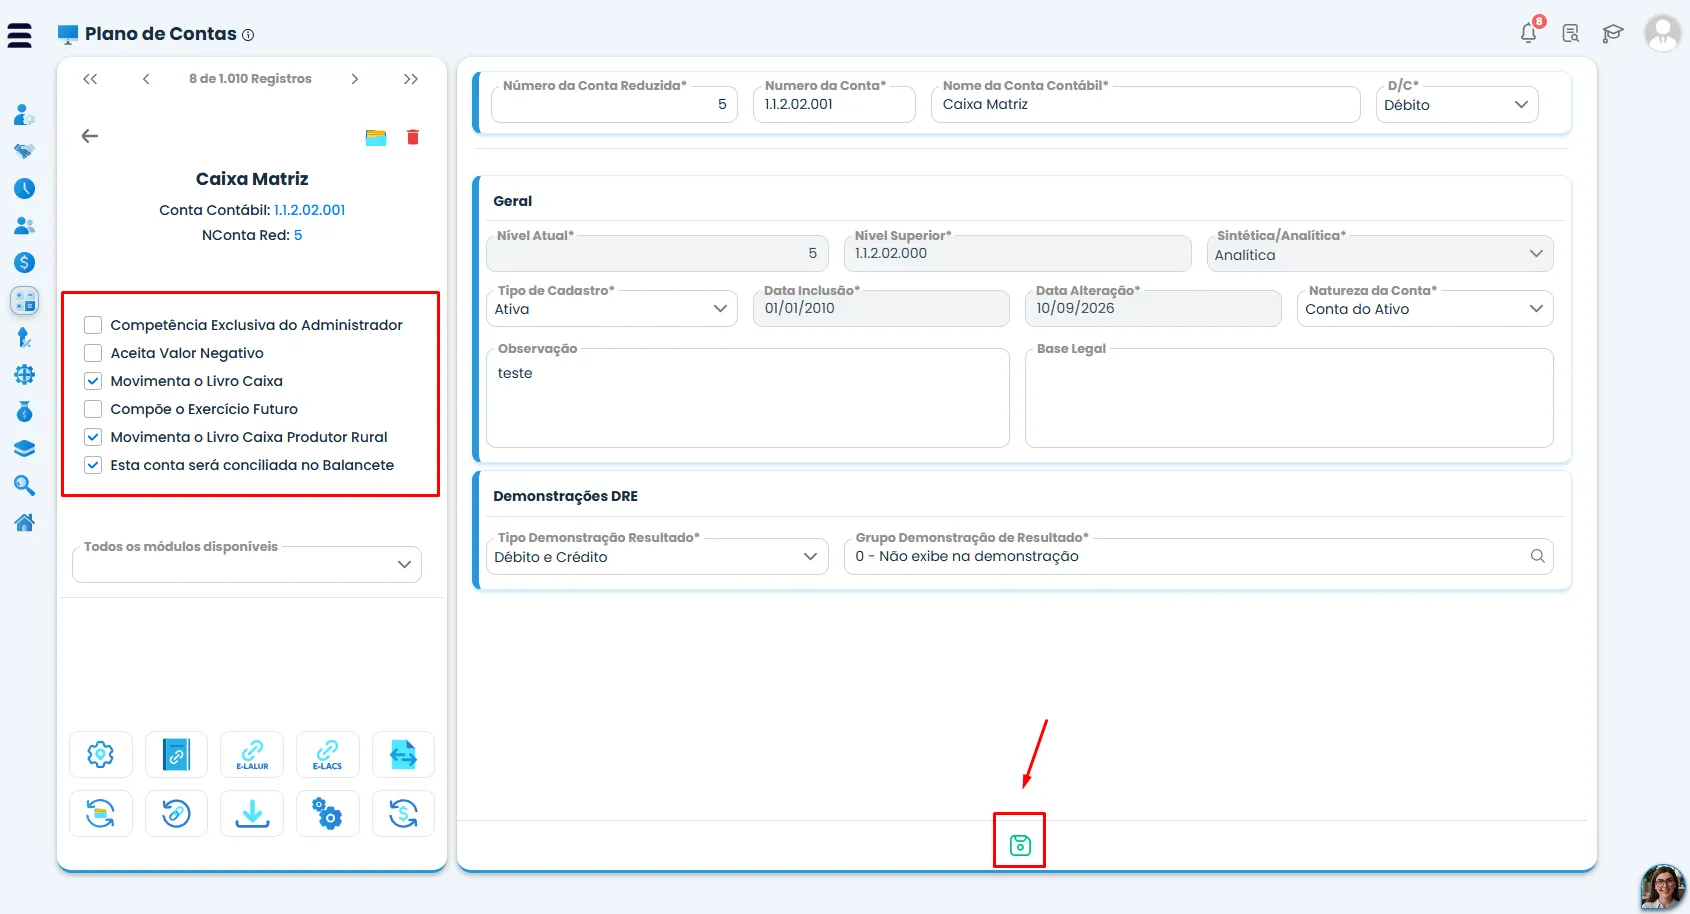Check Compõe o Exercício Futuro
1690x914 pixels.
[x=93, y=409]
